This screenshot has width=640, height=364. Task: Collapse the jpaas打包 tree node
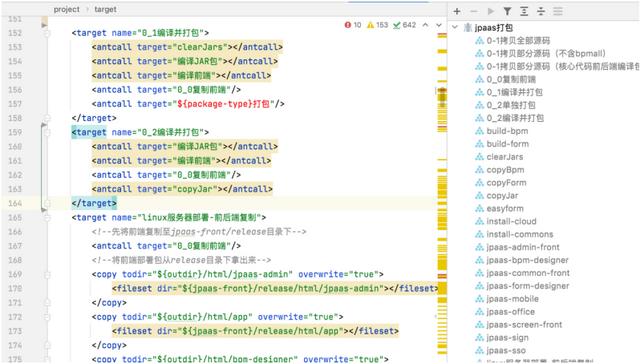click(455, 27)
